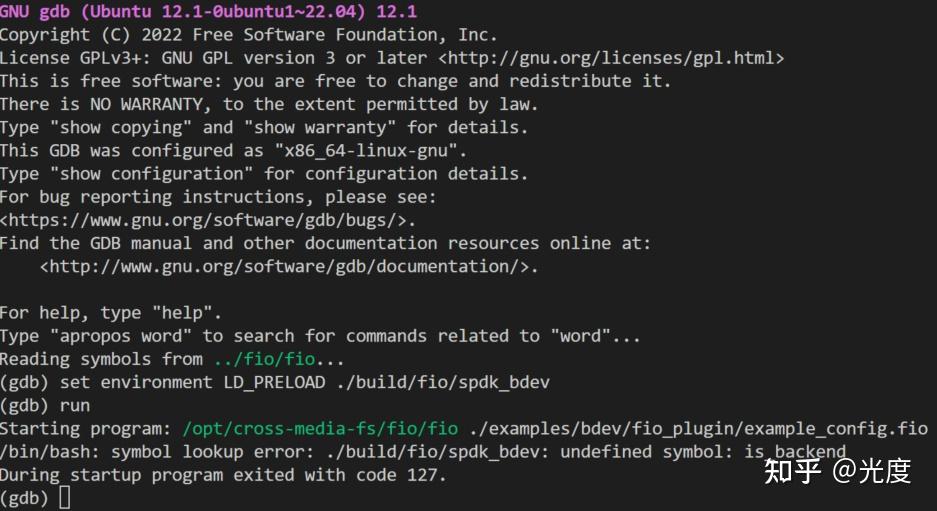Open the GDB documentation URL
Viewport: 937px width, 511px height.
(x=289, y=266)
